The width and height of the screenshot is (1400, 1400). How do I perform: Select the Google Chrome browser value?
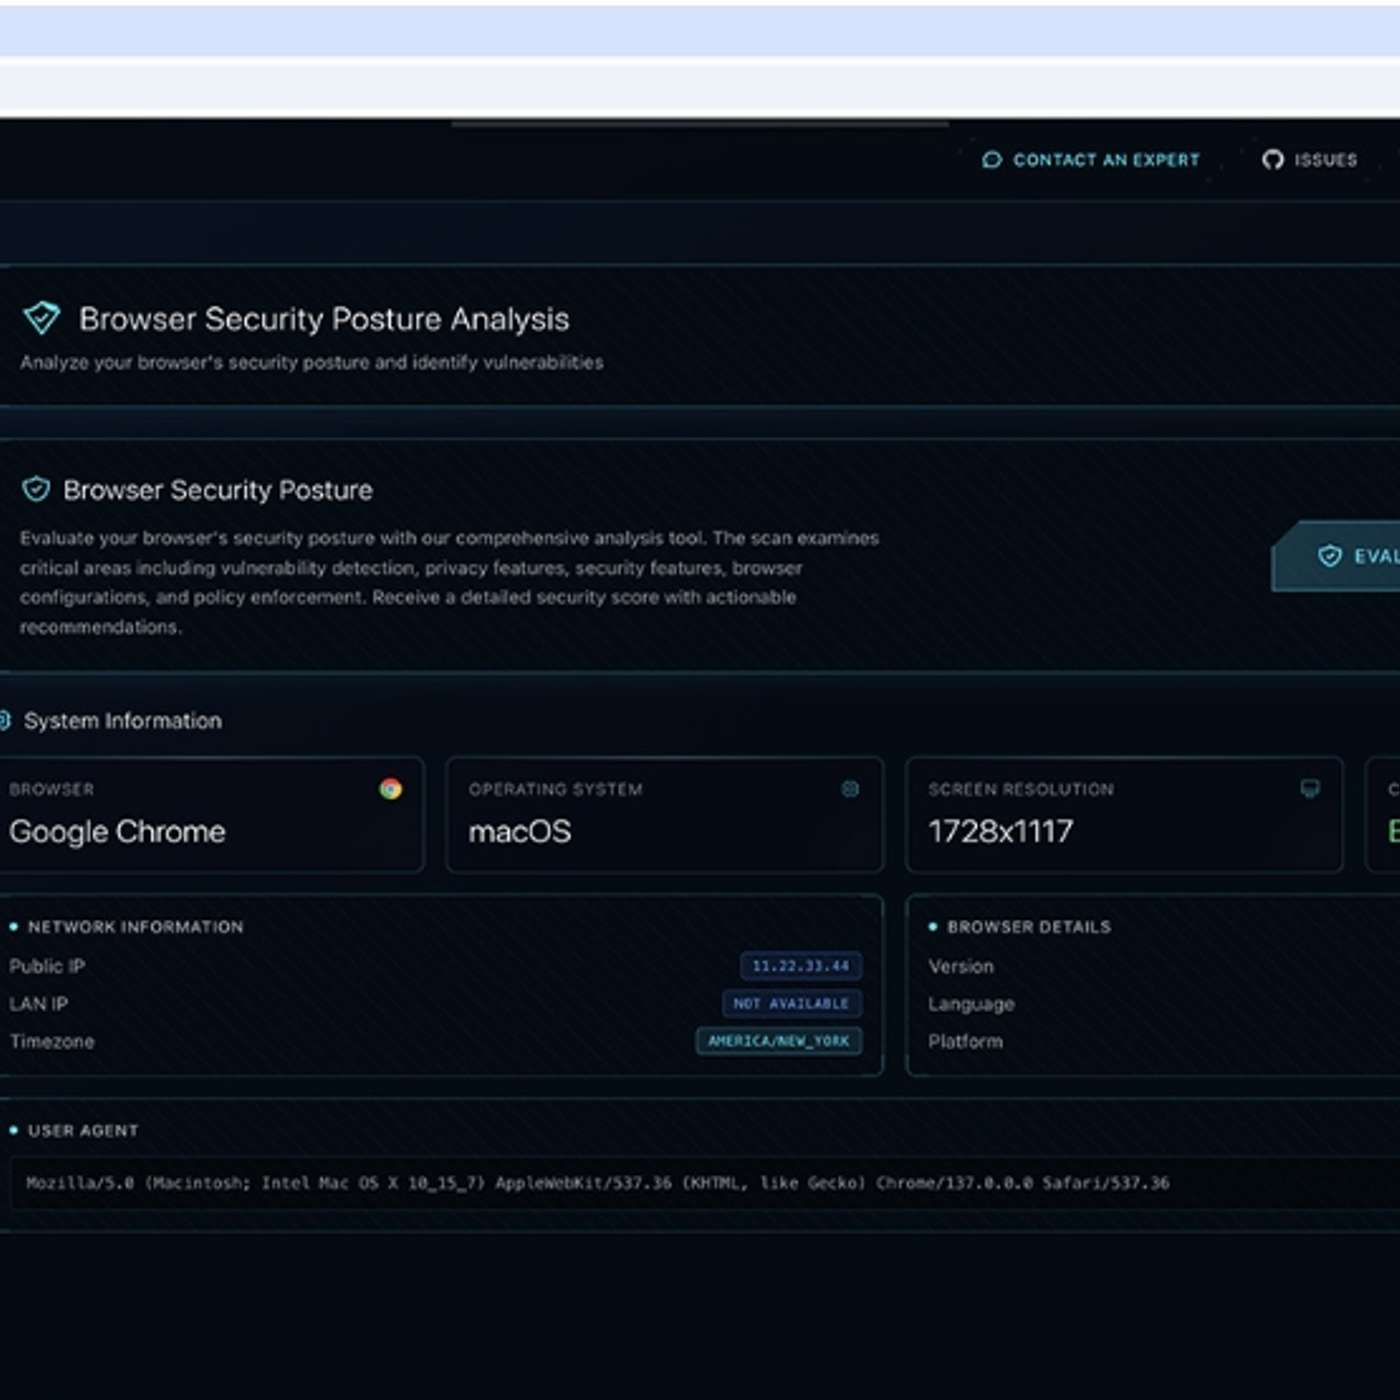[118, 831]
